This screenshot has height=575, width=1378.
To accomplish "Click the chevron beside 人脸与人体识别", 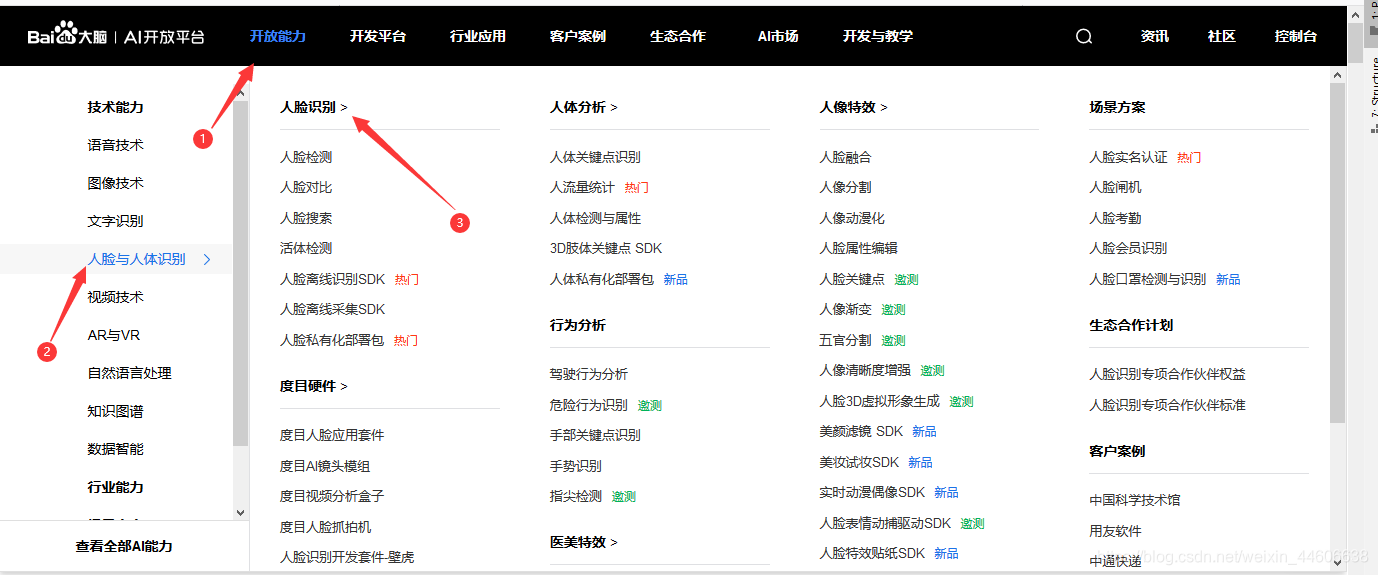I will [x=207, y=259].
